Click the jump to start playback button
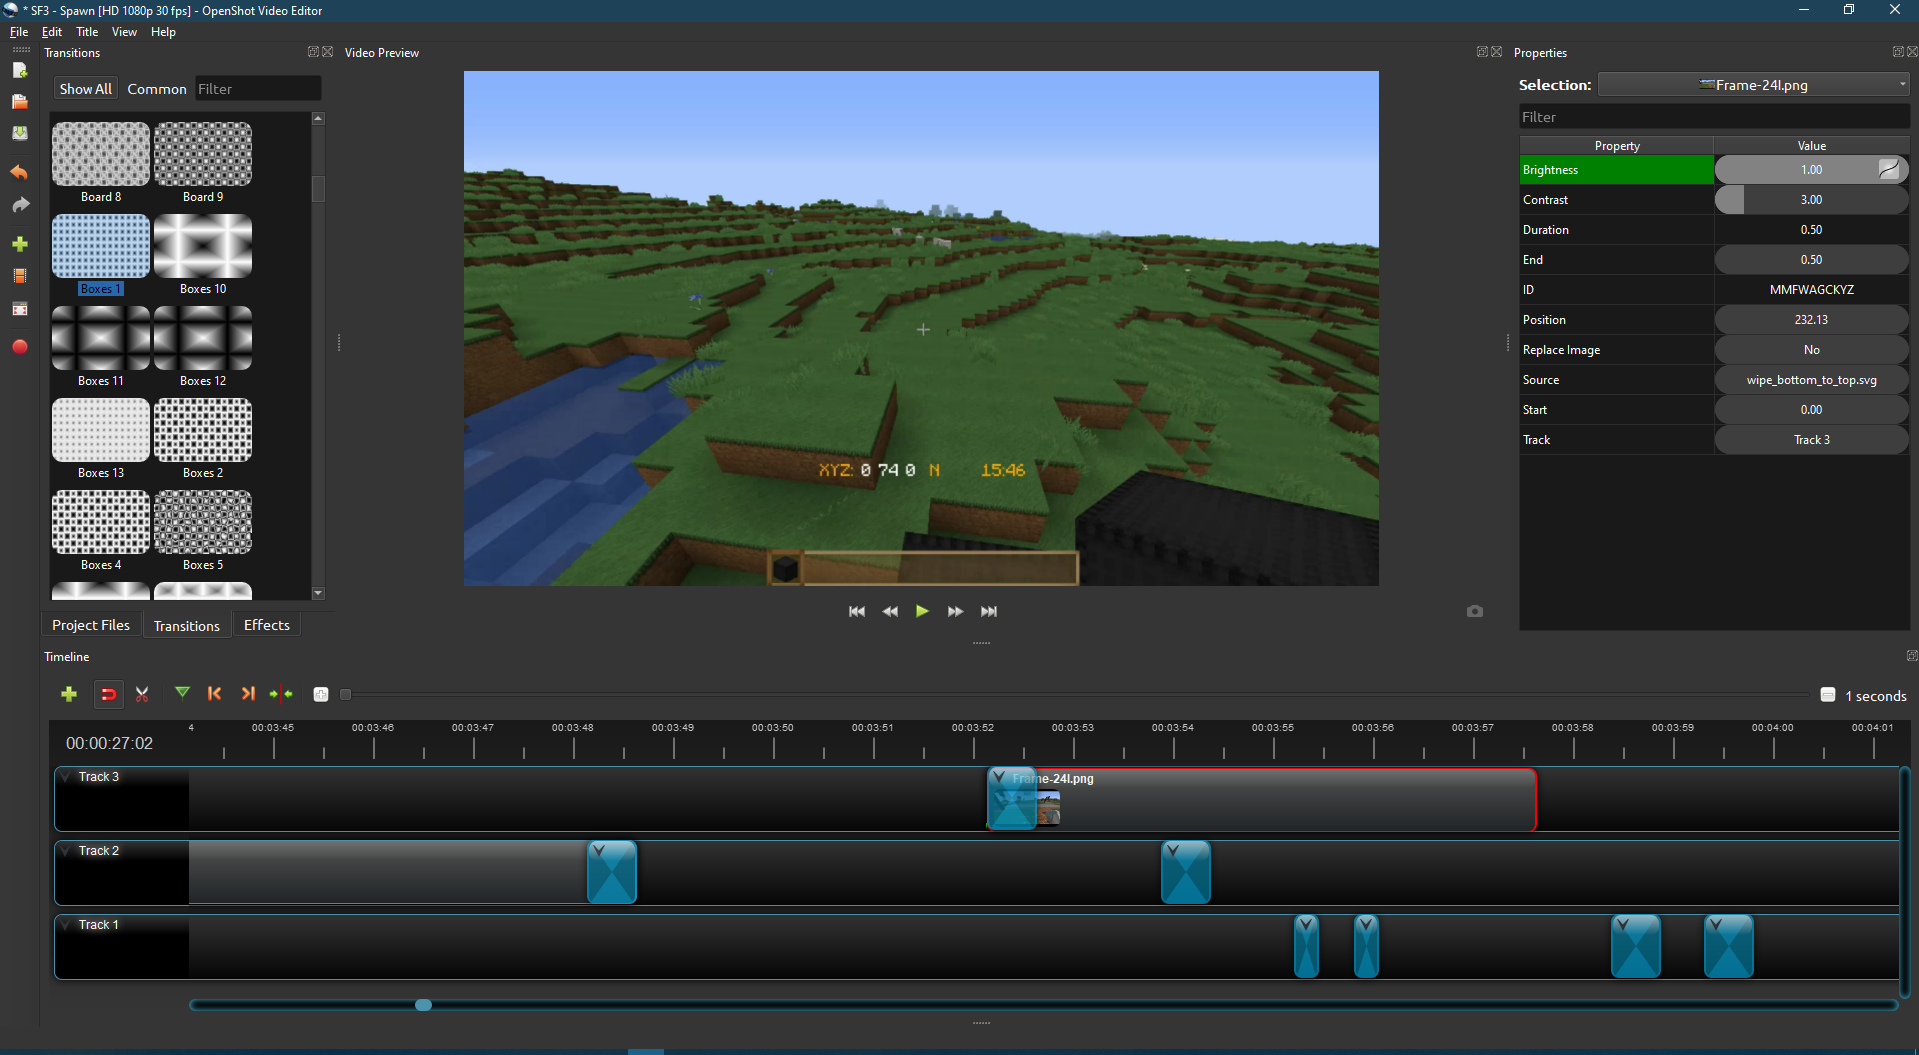The image size is (1919, 1055). click(x=857, y=611)
